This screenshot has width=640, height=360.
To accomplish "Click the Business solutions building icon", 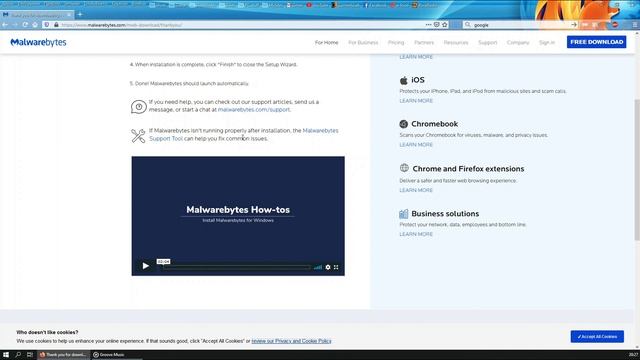I will tap(404, 213).
